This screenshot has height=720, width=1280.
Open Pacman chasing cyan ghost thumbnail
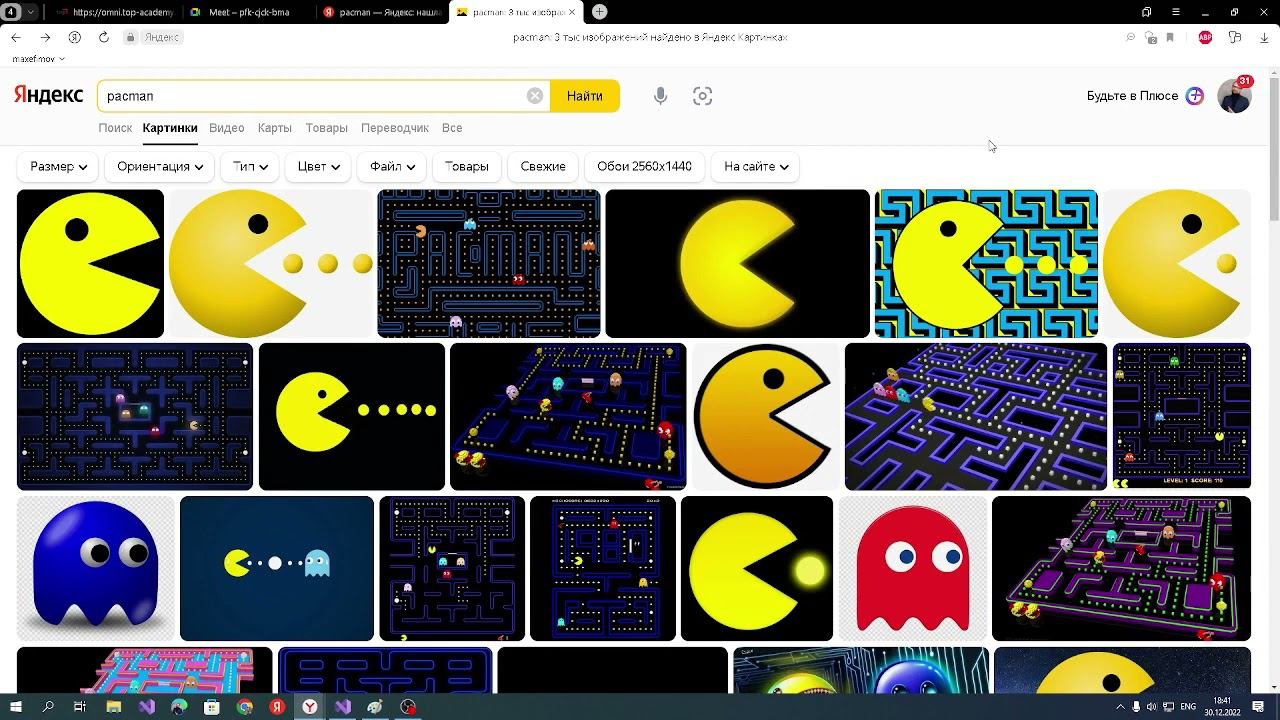[277, 568]
